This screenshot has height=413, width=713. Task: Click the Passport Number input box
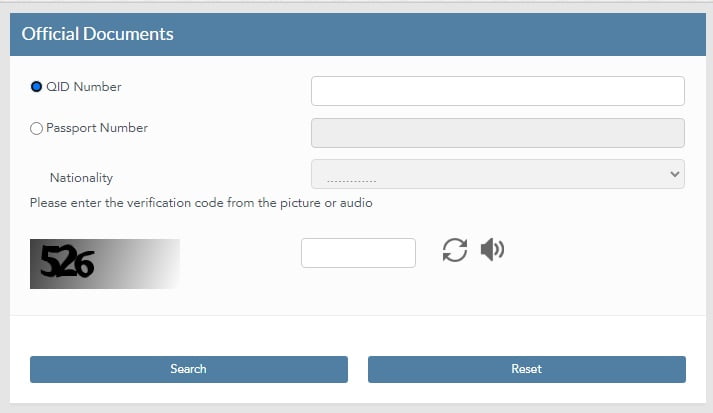tap(497, 133)
